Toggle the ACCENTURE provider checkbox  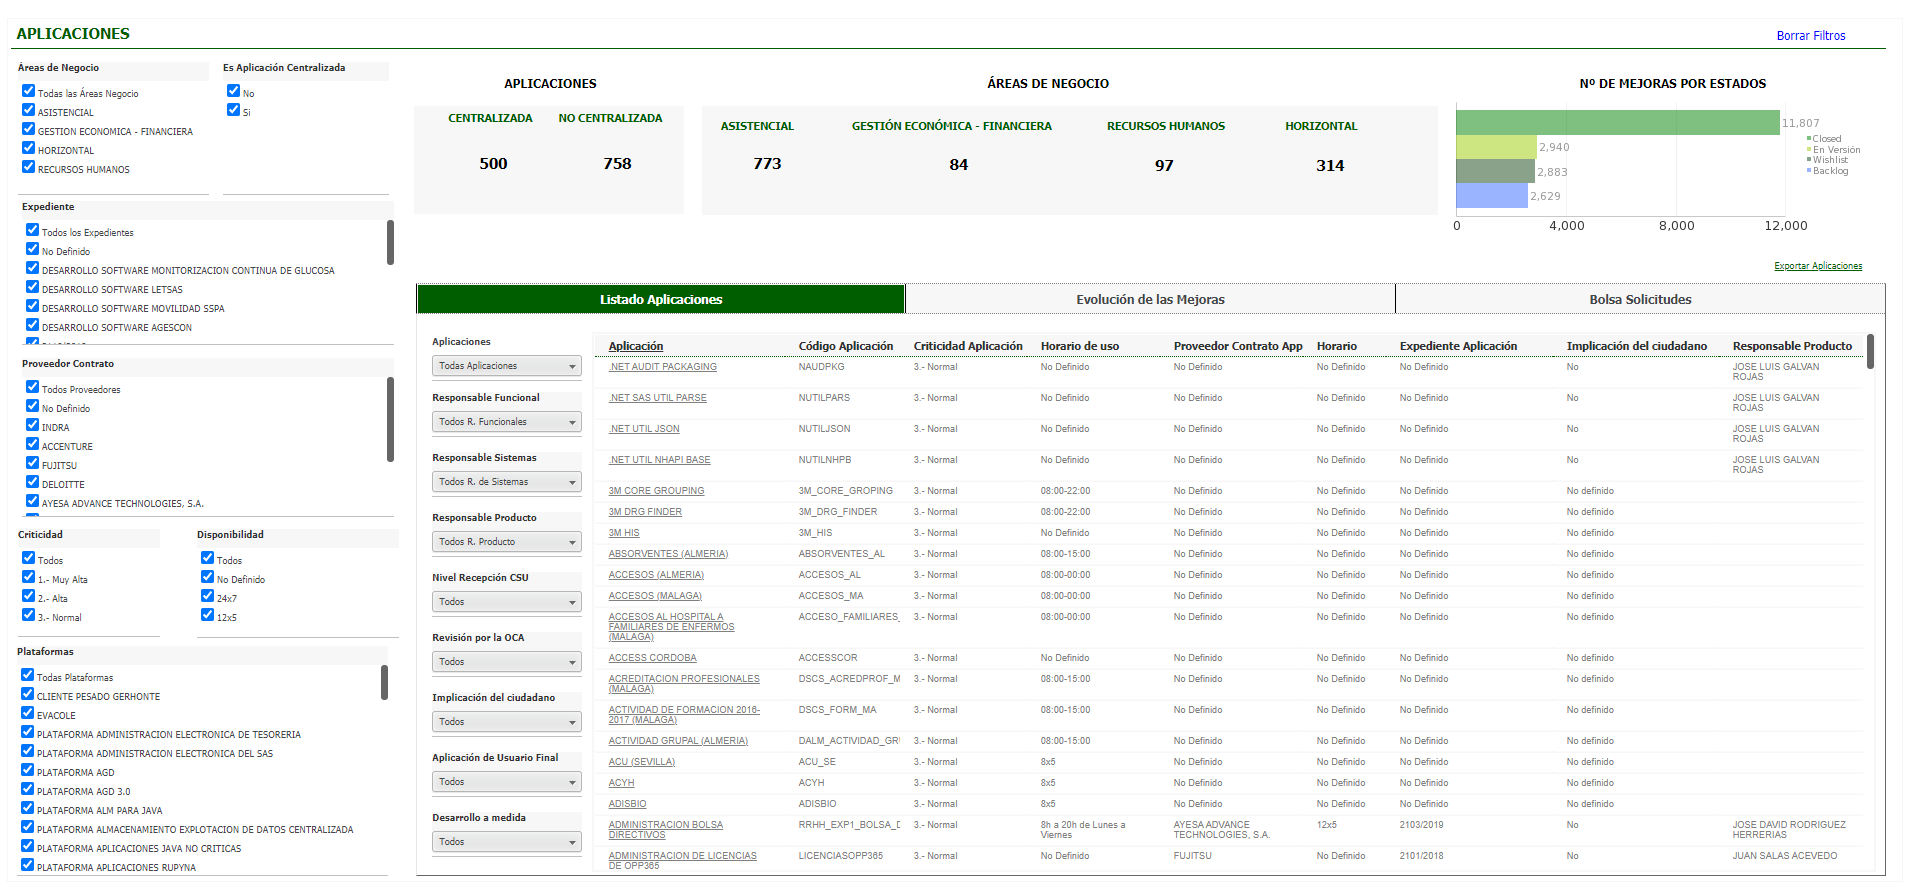click(x=32, y=444)
